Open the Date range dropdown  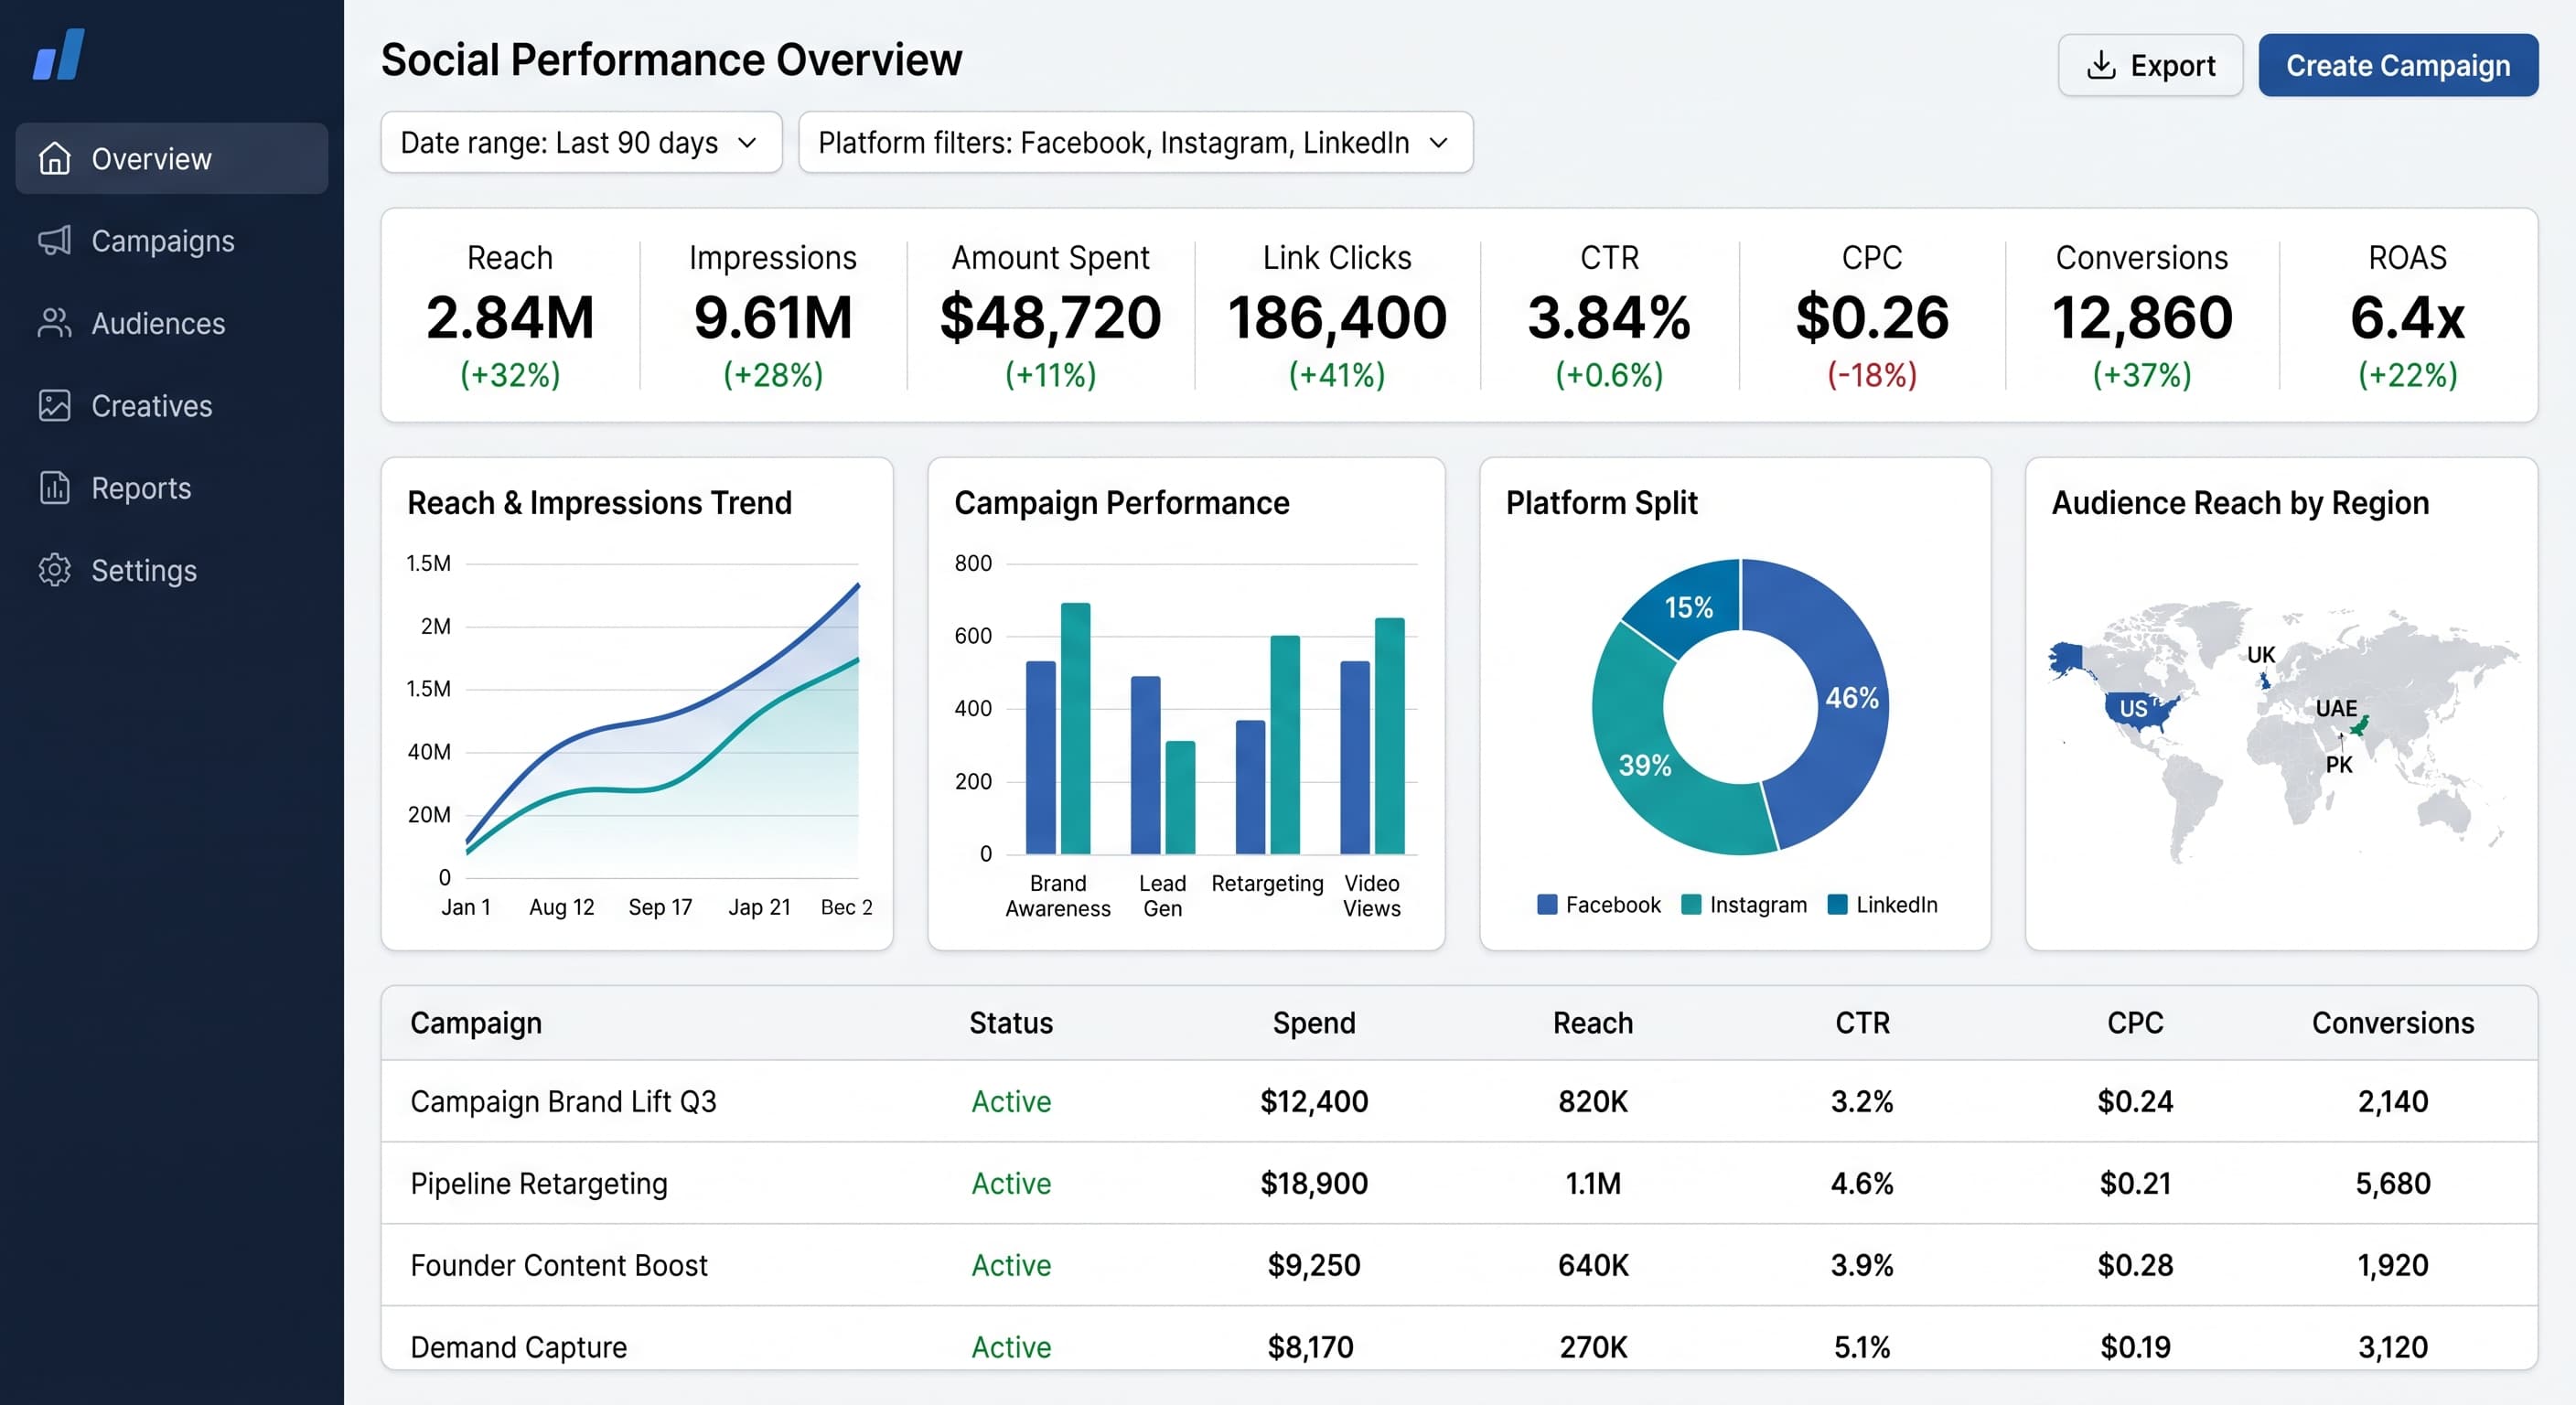point(581,142)
